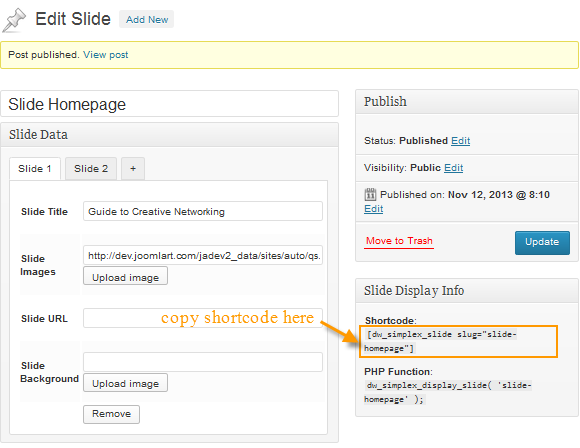Collapse the Slide Display Info panel header

pyautogui.click(x=467, y=291)
